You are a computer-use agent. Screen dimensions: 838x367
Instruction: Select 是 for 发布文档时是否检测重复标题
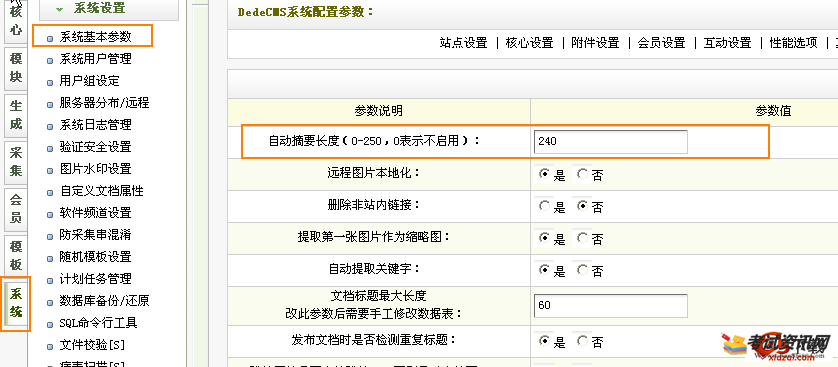pos(545,340)
